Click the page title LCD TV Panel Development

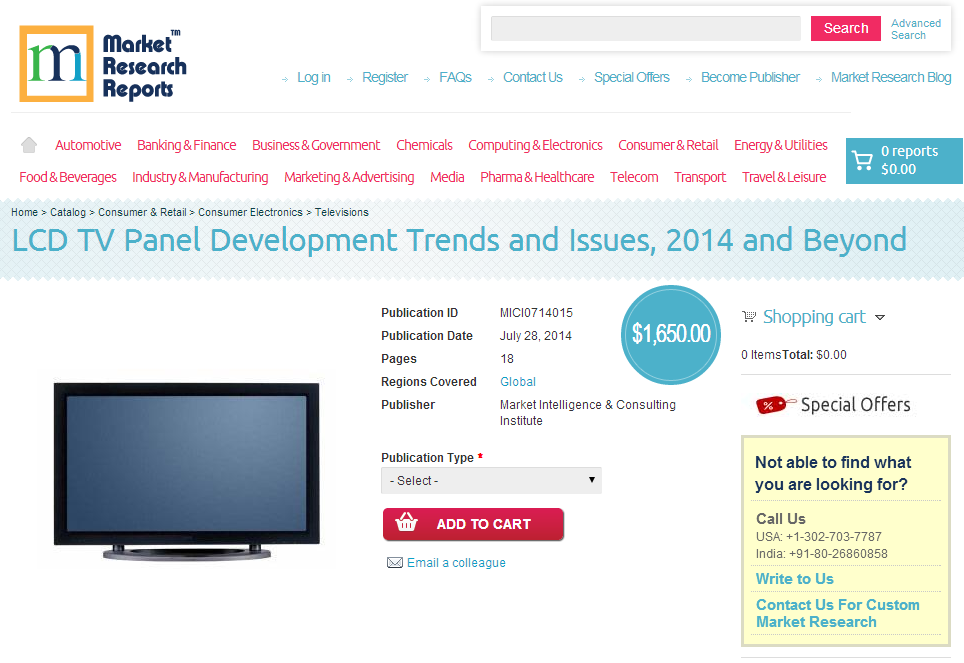[x=459, y=240]
